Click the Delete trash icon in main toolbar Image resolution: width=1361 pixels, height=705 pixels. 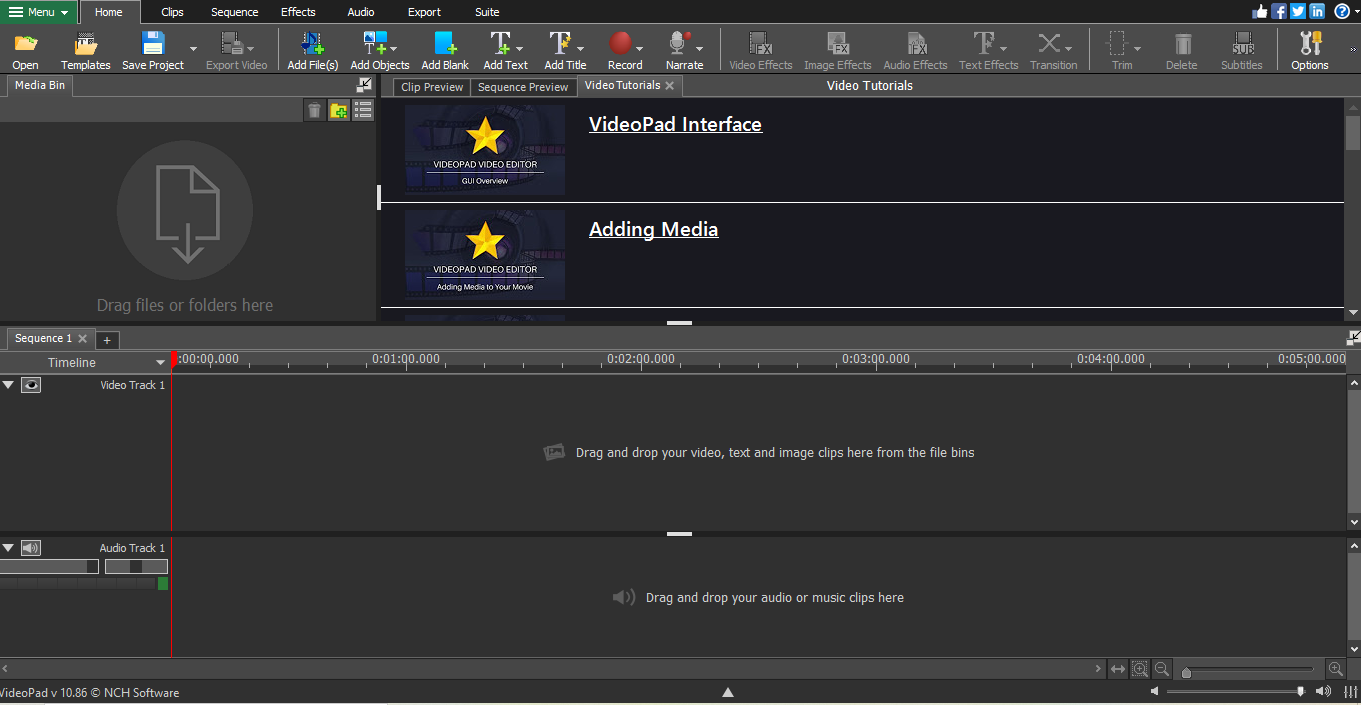pyautogui.click(x=1183, y=43)
